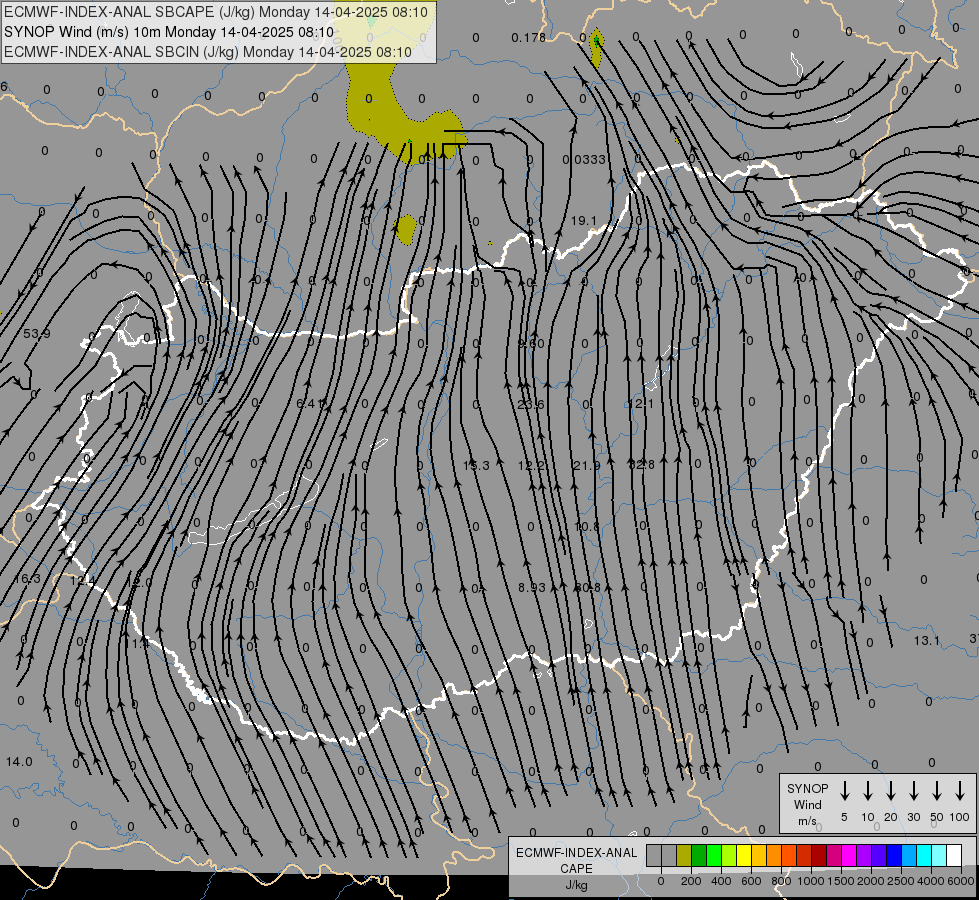
Task: Pick the white swatch ending at 6000
Action: coord(954,856)
